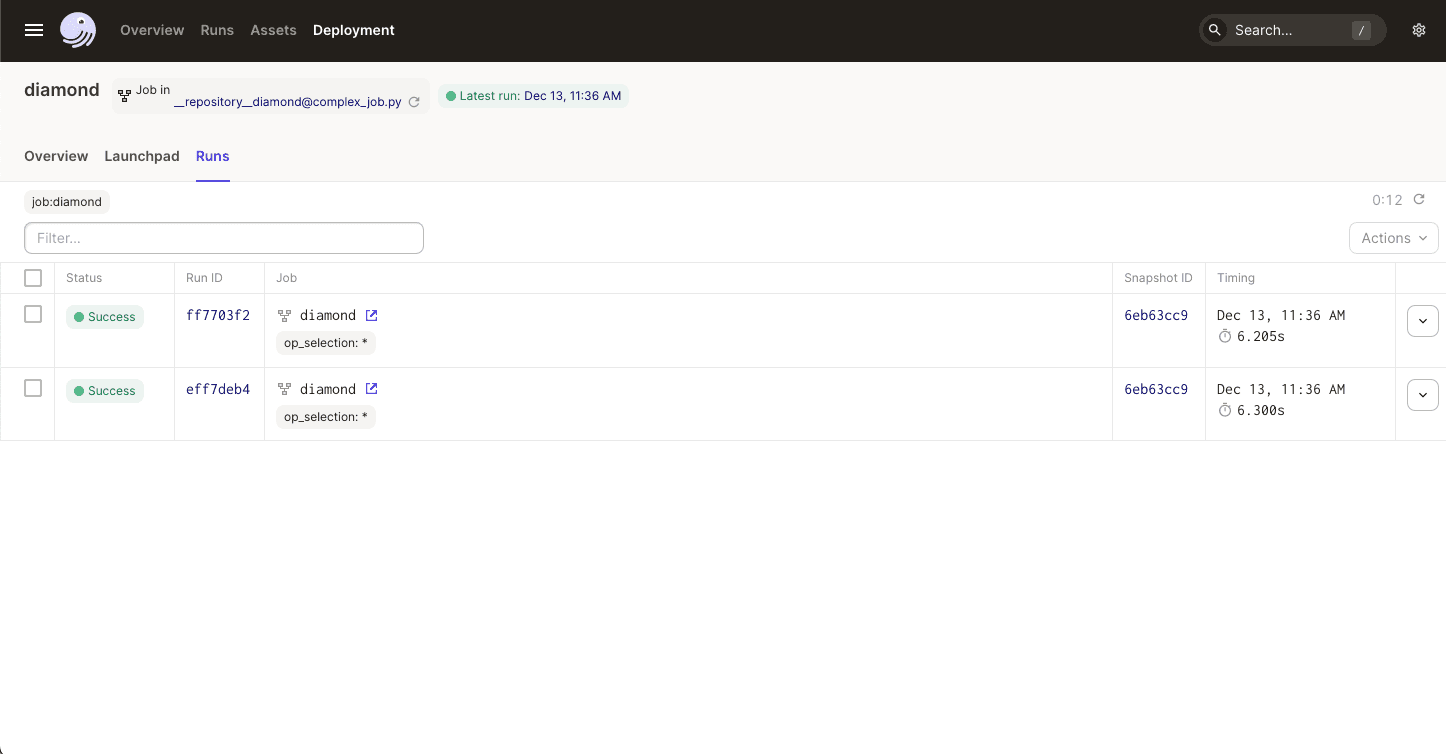Click the Dagster logo
Screen dimensions: 1446x754
tap(78, 30)
